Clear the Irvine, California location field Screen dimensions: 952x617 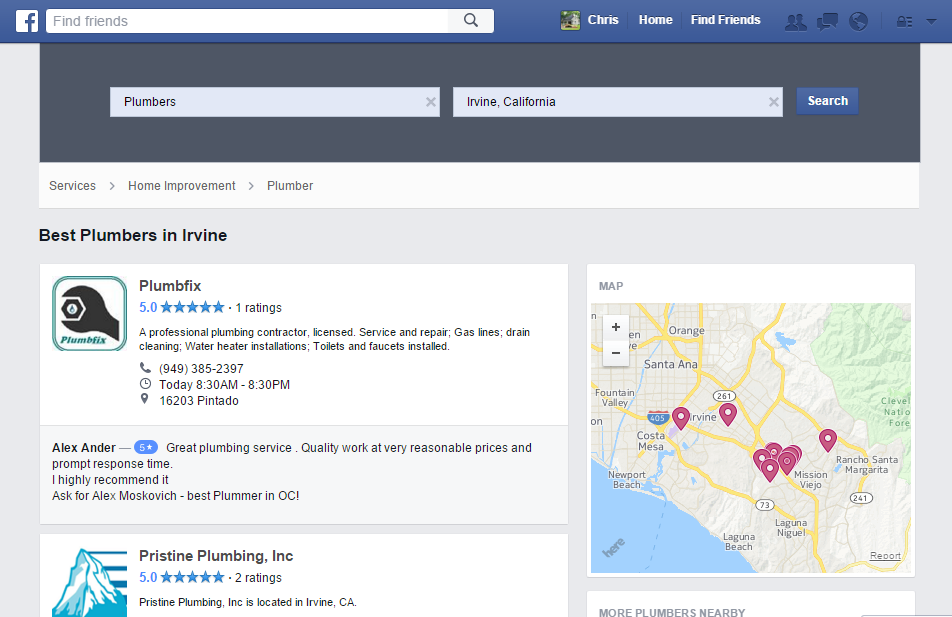[x=774, y=102]
